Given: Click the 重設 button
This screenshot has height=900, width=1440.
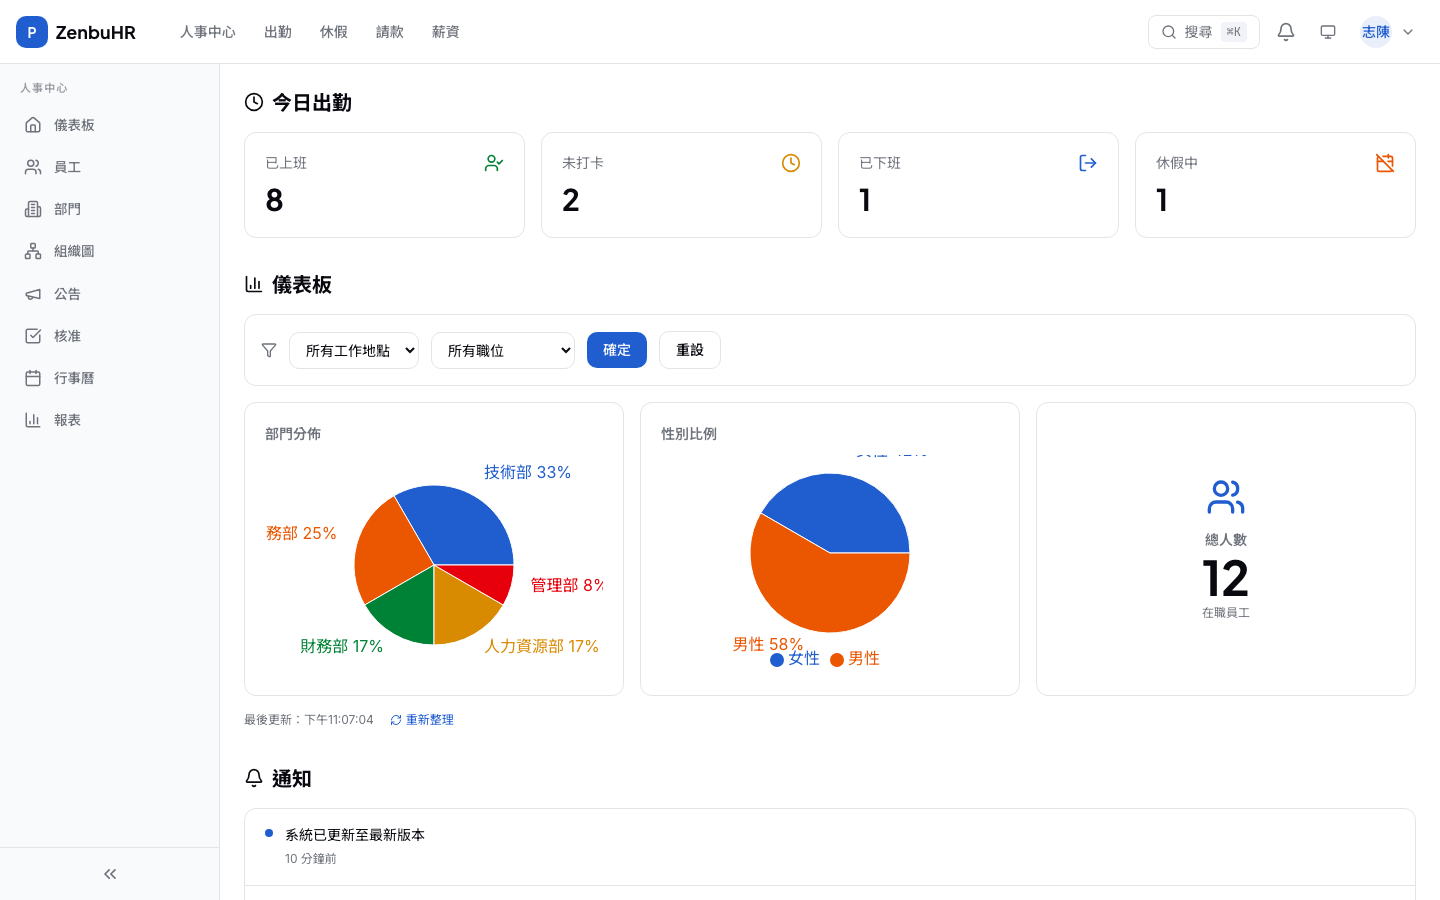Looking at the screenshot, I should pyautogui.click(x=690, y=350).
